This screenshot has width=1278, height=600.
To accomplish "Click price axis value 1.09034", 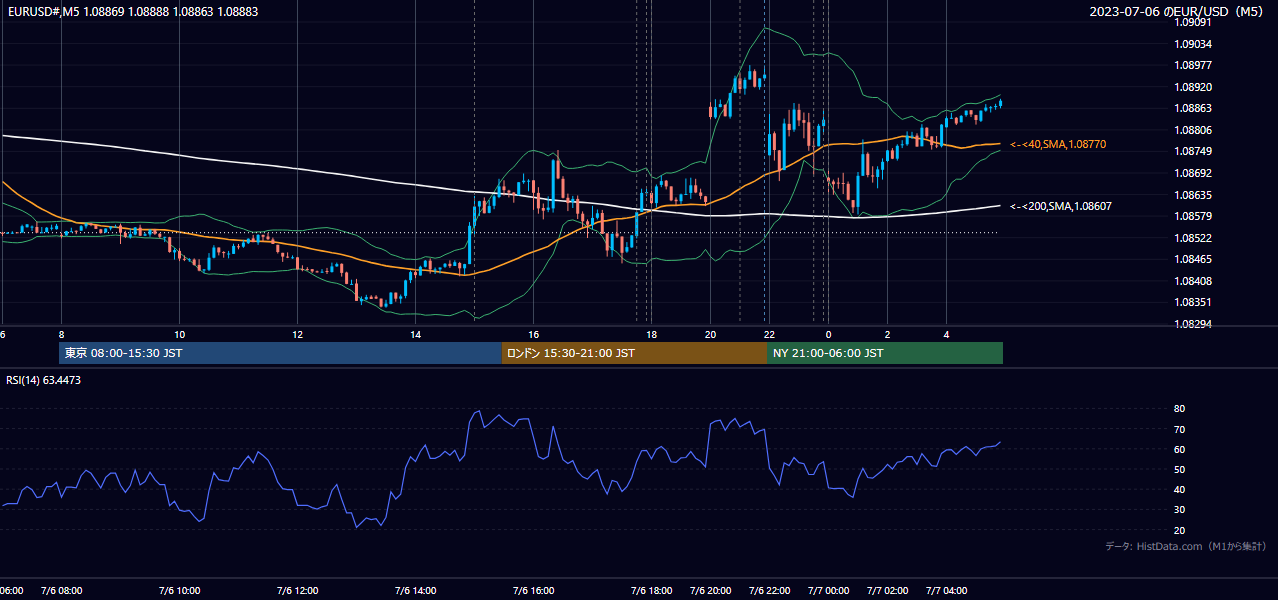I will coord(1194,44).
